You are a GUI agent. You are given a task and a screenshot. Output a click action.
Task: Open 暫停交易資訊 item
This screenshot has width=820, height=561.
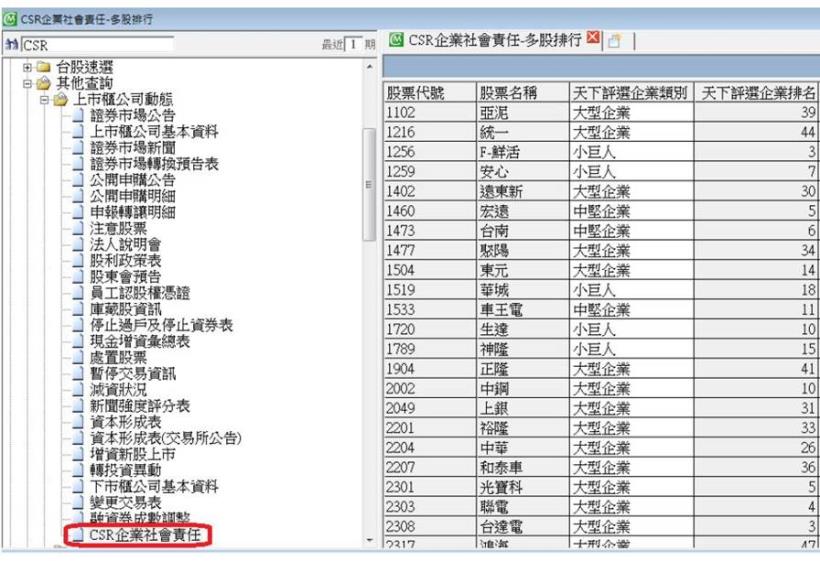(132, 374)
